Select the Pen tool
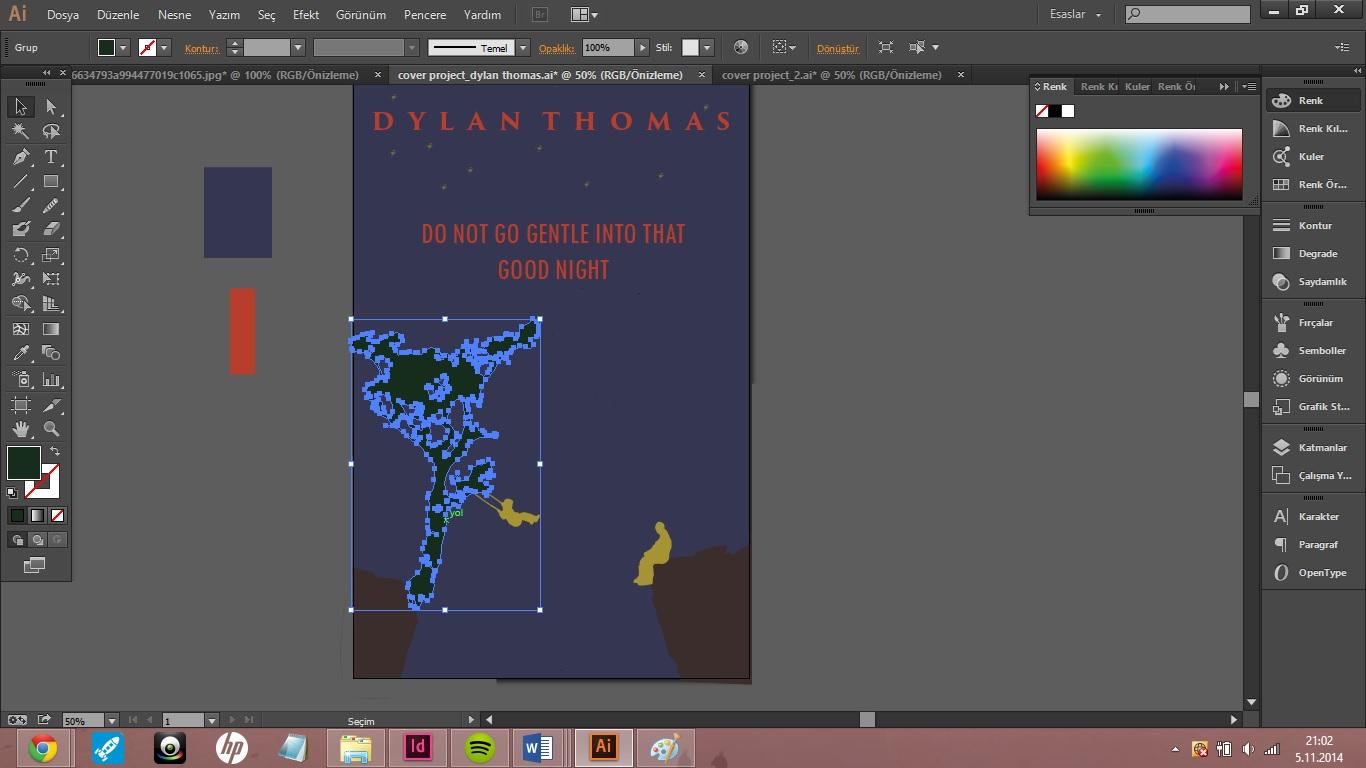This screenshot has height=768, width=1366. [x=21, y=157]
